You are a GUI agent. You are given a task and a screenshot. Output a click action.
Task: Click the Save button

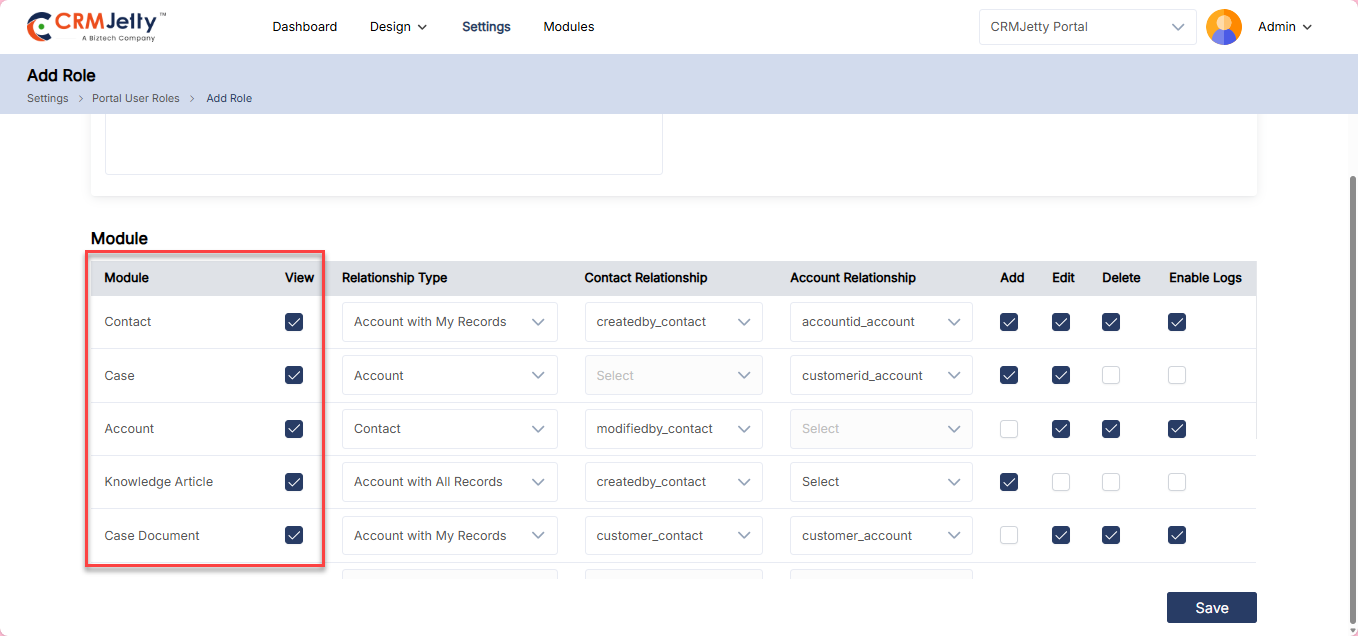pos(1211,607)
